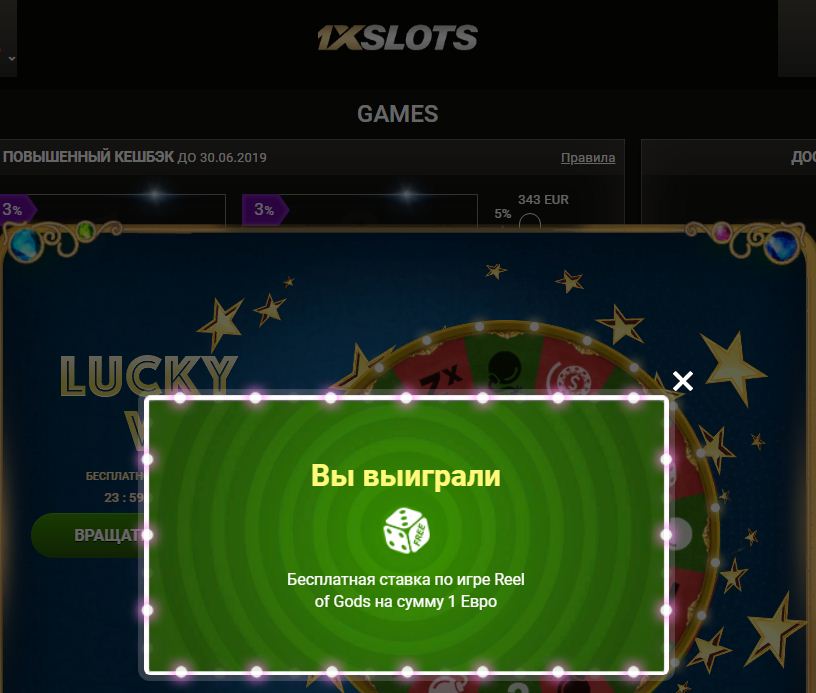Image resolution: width=816 pixels, height=693 pixels.
Task: Click the 343 EUR cashback amount
Action: click(543, 200)
